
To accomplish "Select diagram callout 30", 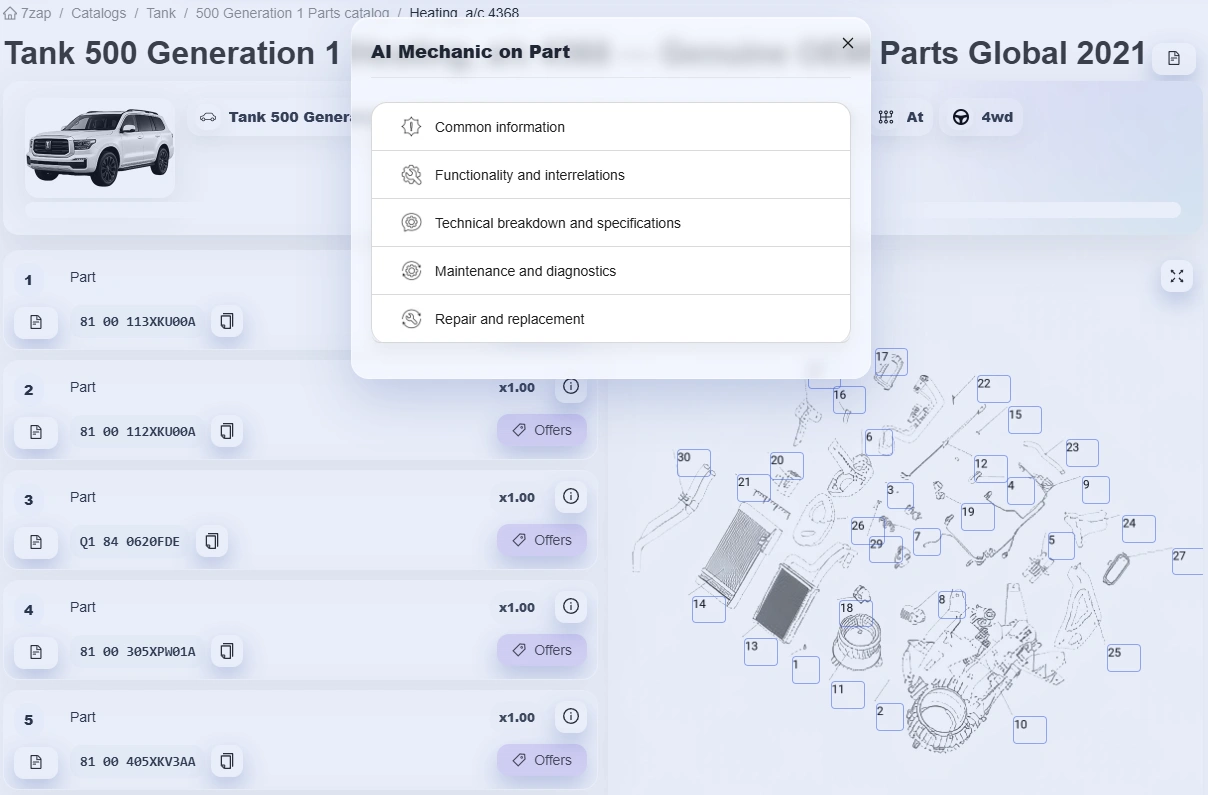I will (x=693, y=463).
